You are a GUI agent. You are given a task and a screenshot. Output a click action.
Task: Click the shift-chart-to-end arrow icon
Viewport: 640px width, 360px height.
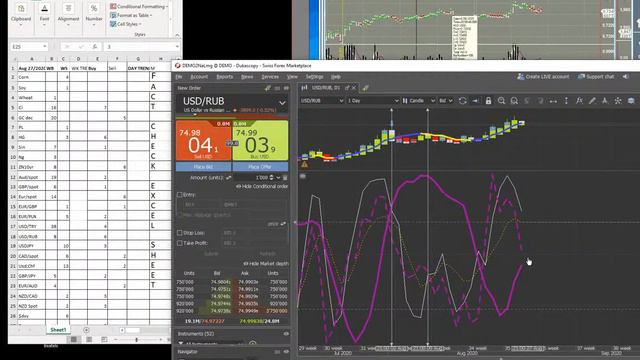point(476,101)
